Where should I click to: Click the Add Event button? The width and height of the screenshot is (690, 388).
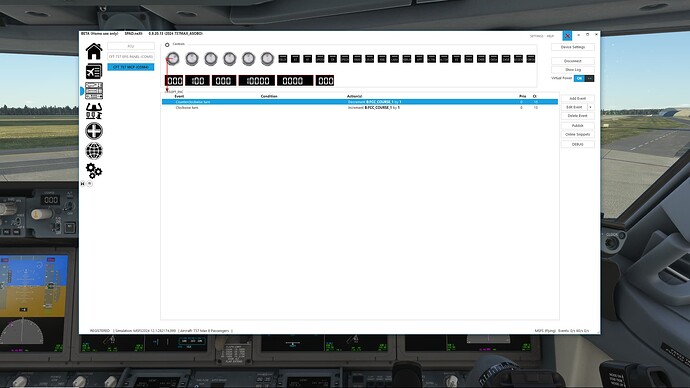click(x=577, y=99)
